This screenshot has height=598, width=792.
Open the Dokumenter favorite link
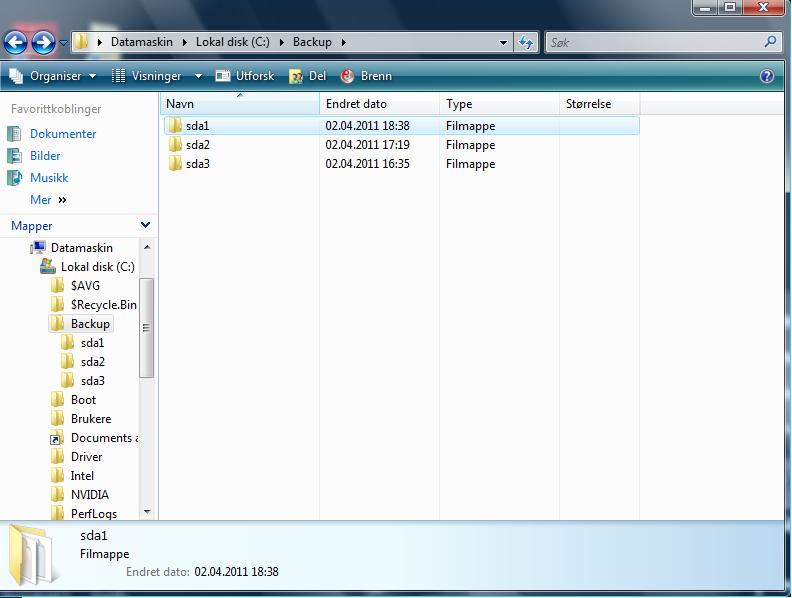[x=63, y=134]
